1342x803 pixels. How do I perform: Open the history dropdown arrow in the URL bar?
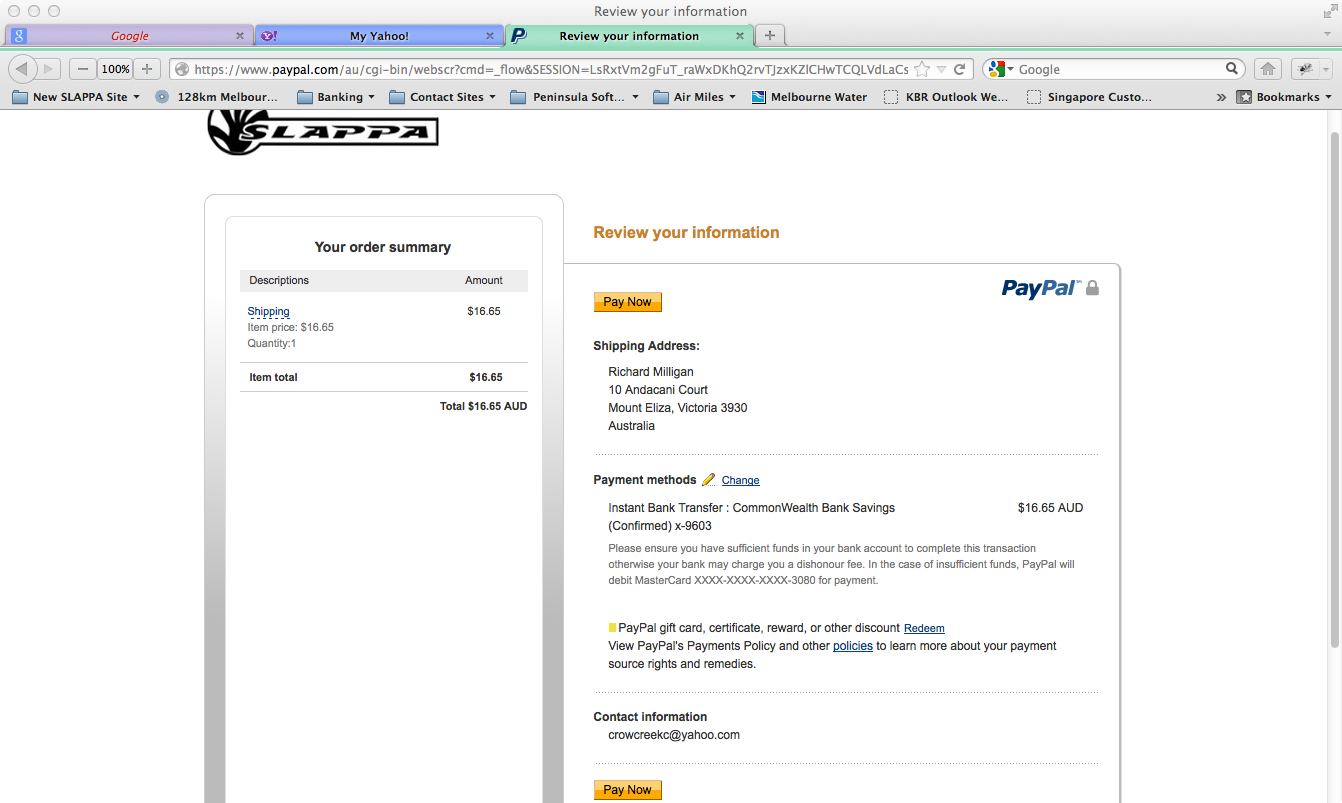pyautogui.click(x=942, y=70)
